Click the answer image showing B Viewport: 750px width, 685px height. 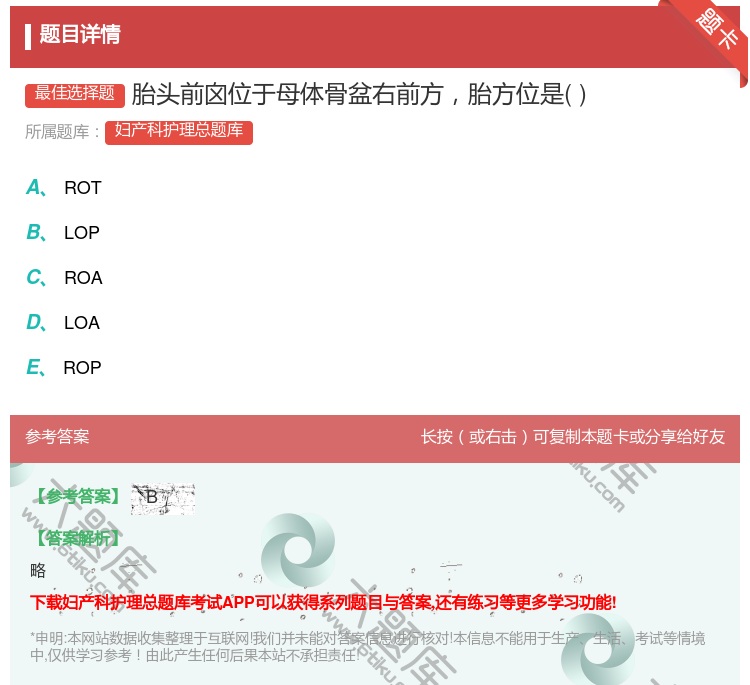163,499
